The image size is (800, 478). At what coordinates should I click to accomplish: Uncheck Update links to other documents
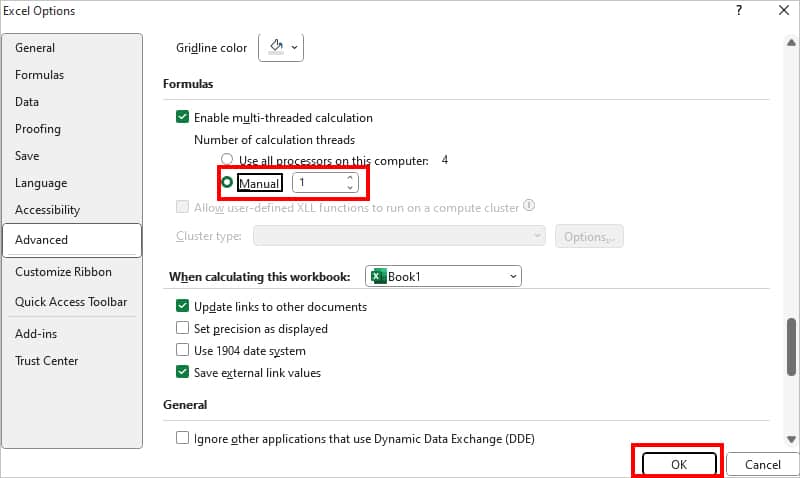(182, 307)
